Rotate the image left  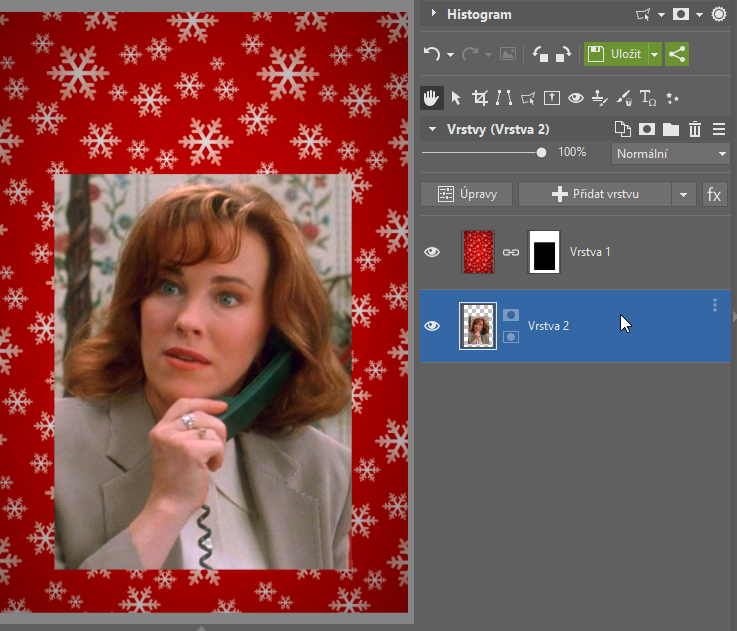click(x=540, y=54)
